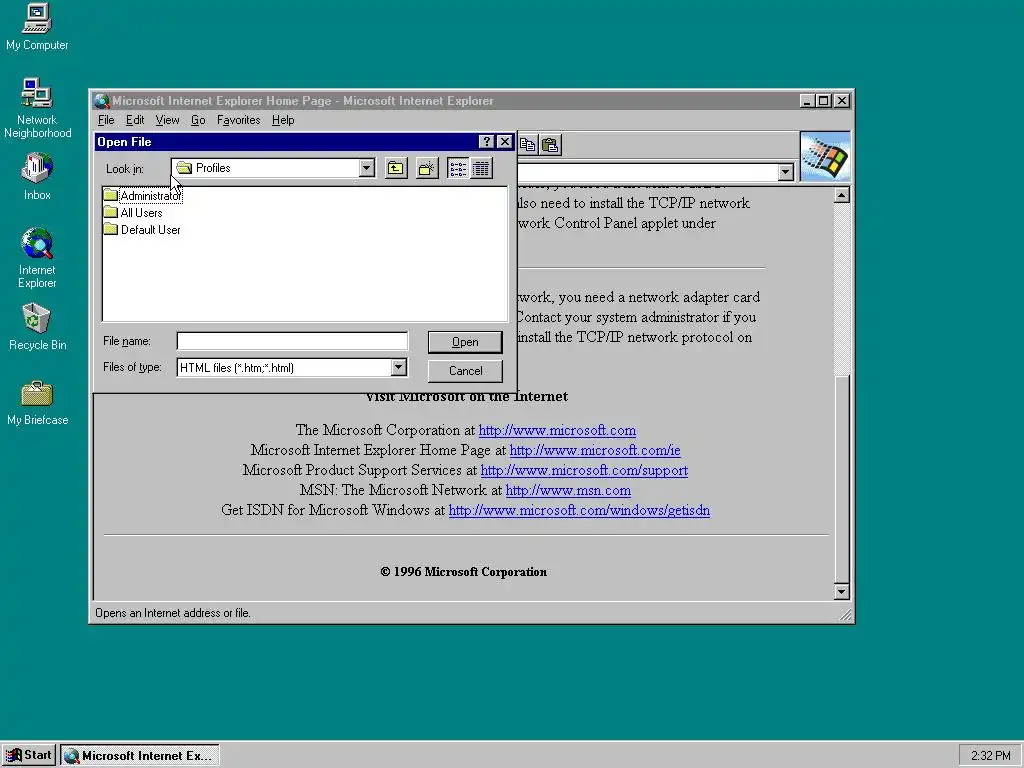Click the IE address bar field
Image resolution: width=1024 pixels, height=768 pixels.
[x=647, y=172]
